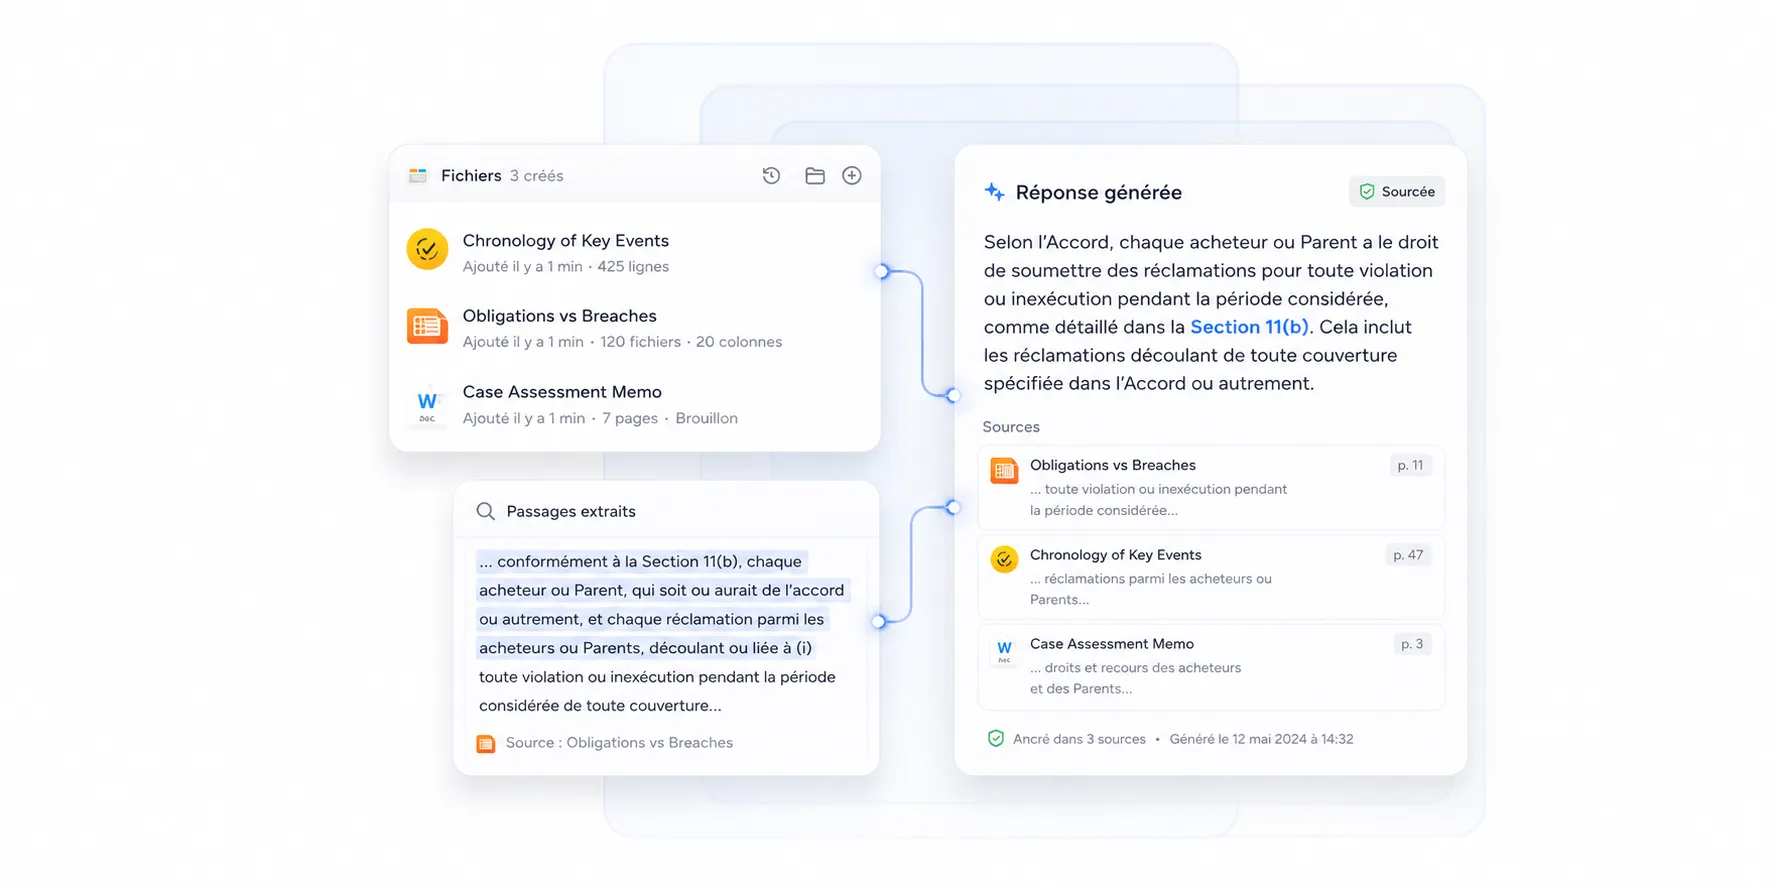Click the p. 11 page badge
This screenshot has height=887, width=1774.
coord(1410,465)
